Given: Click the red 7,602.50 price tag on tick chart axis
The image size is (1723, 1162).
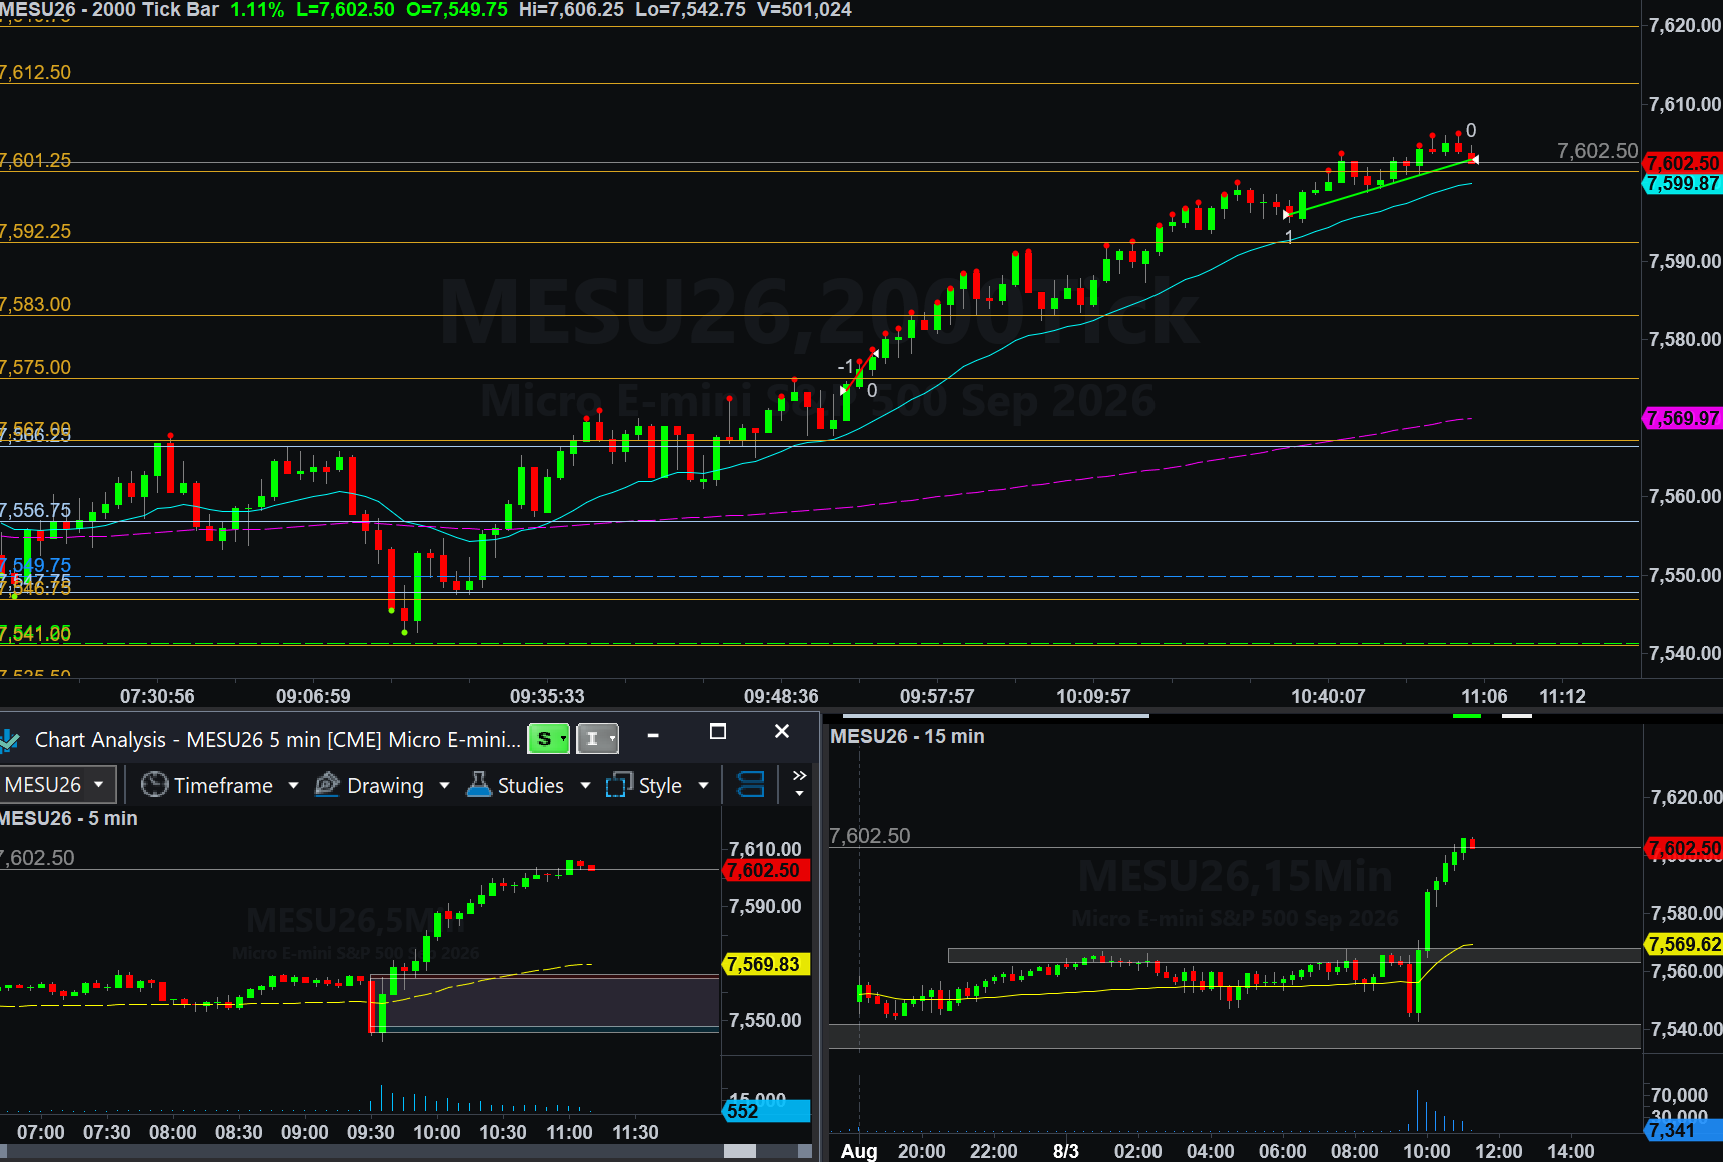Looking at the screenshot, I should tap(1683, 163).
